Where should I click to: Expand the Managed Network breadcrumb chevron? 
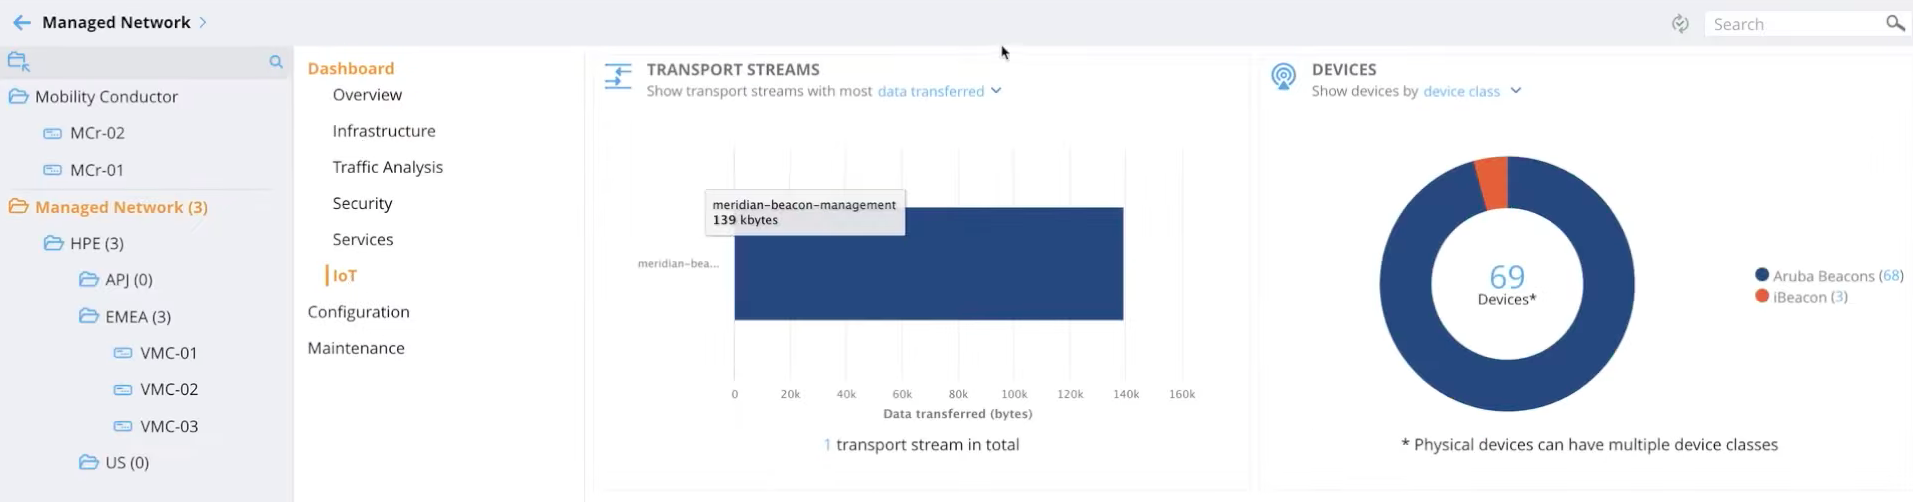(x=203, y=22)
